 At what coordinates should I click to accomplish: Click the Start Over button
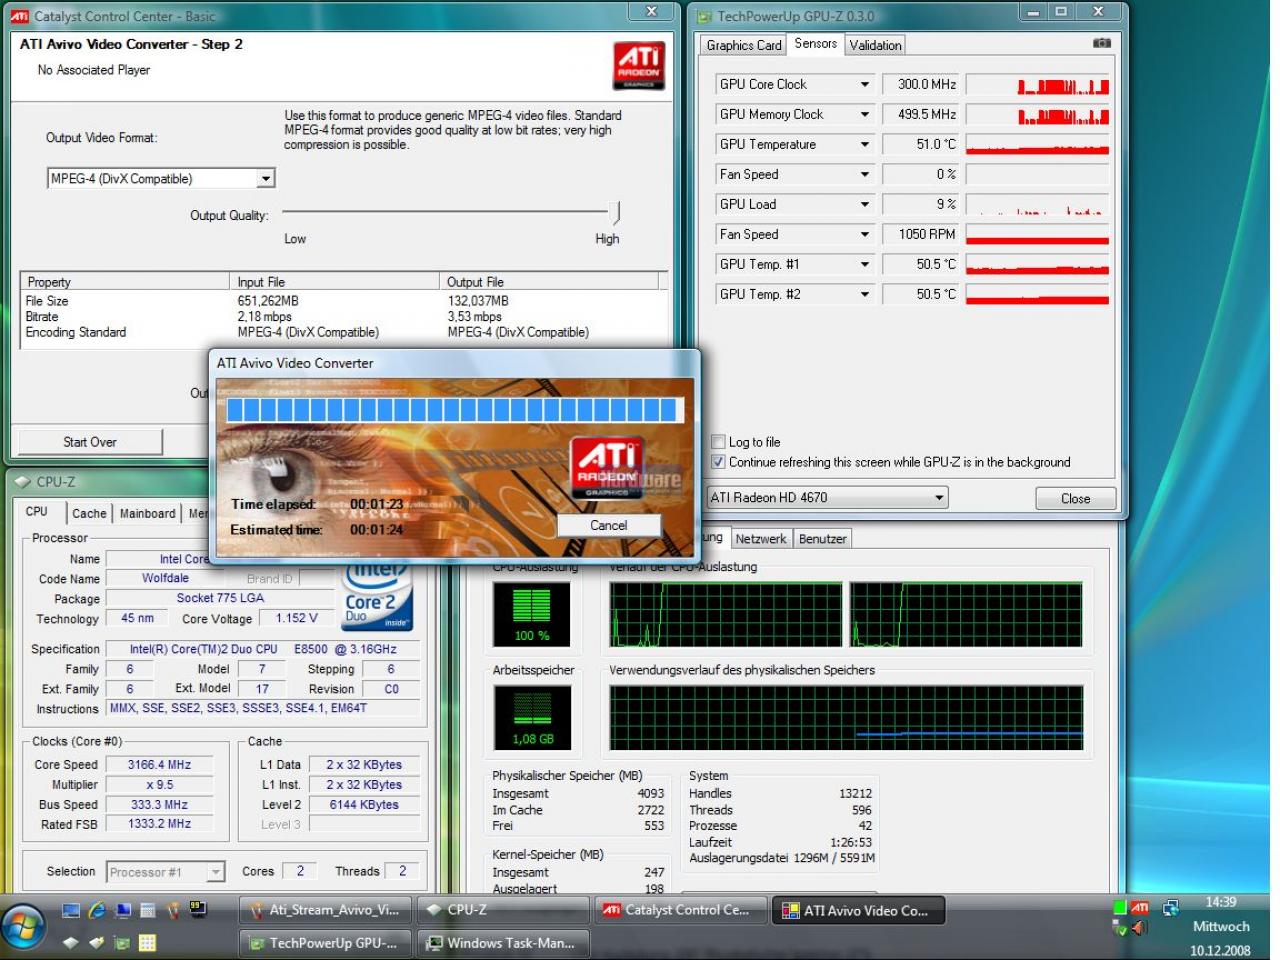(90, 442)
